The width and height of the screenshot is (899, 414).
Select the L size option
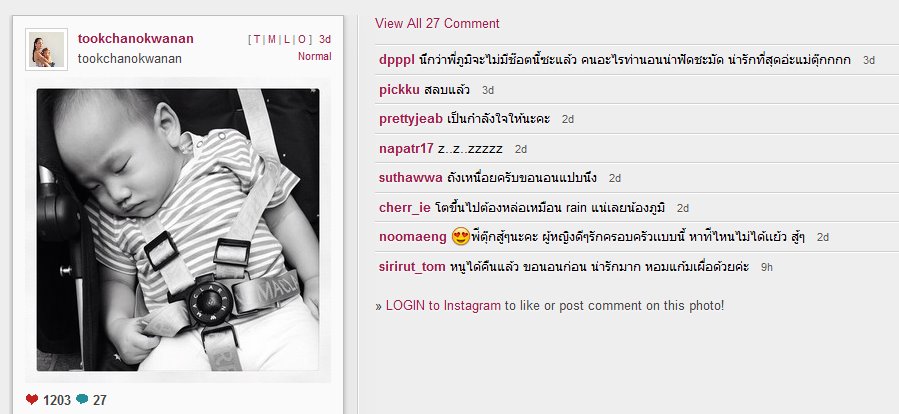(x=286, y=40)
